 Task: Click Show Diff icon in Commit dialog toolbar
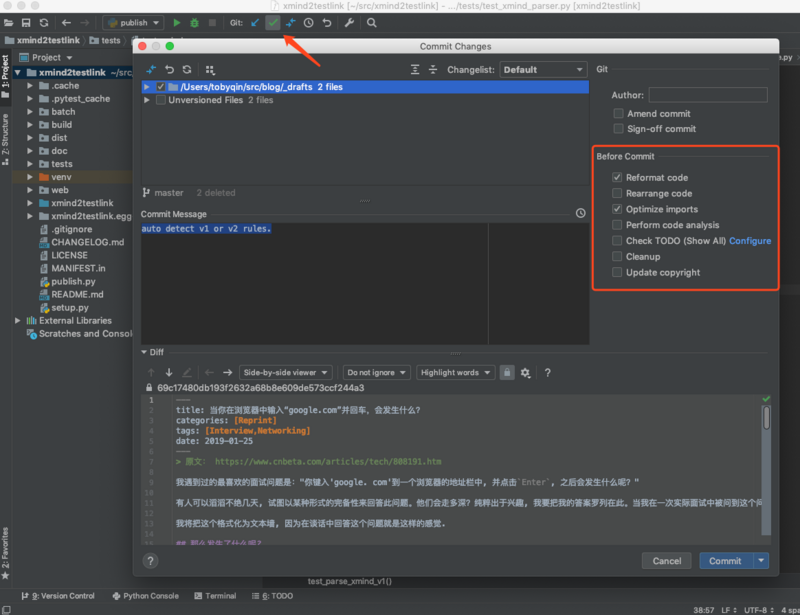(151, 69)
